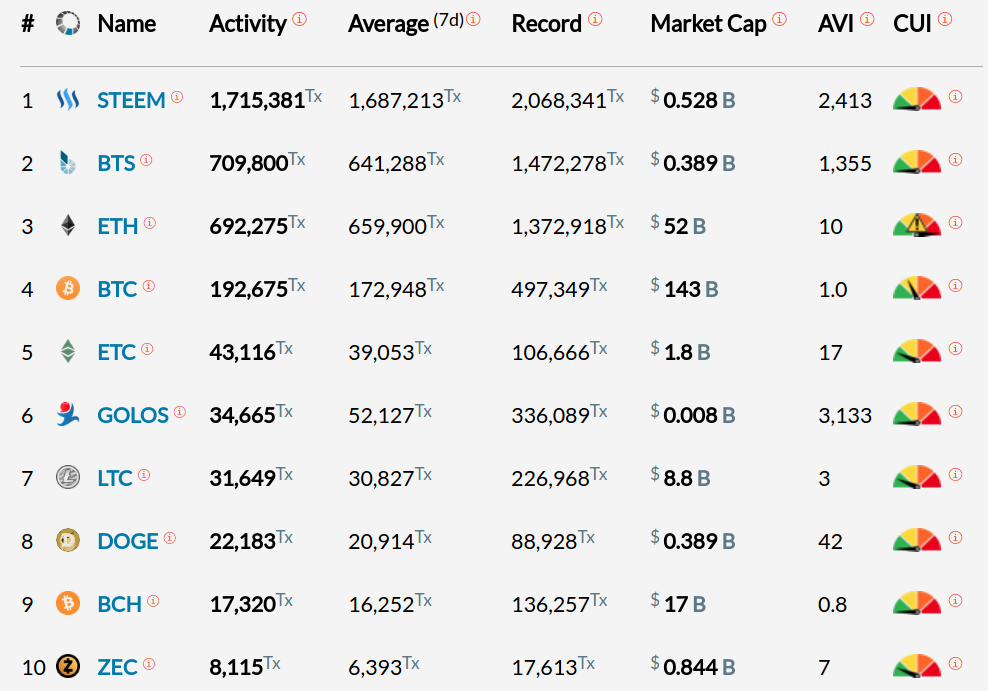Click the BCH orange Bitcoin Cash logo
This screenshot has width=988, height=691.
pos(68,603)
